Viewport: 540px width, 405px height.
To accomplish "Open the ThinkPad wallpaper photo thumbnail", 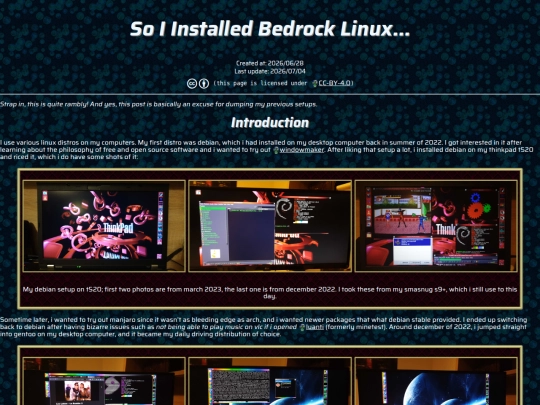I will click(104, 226).
